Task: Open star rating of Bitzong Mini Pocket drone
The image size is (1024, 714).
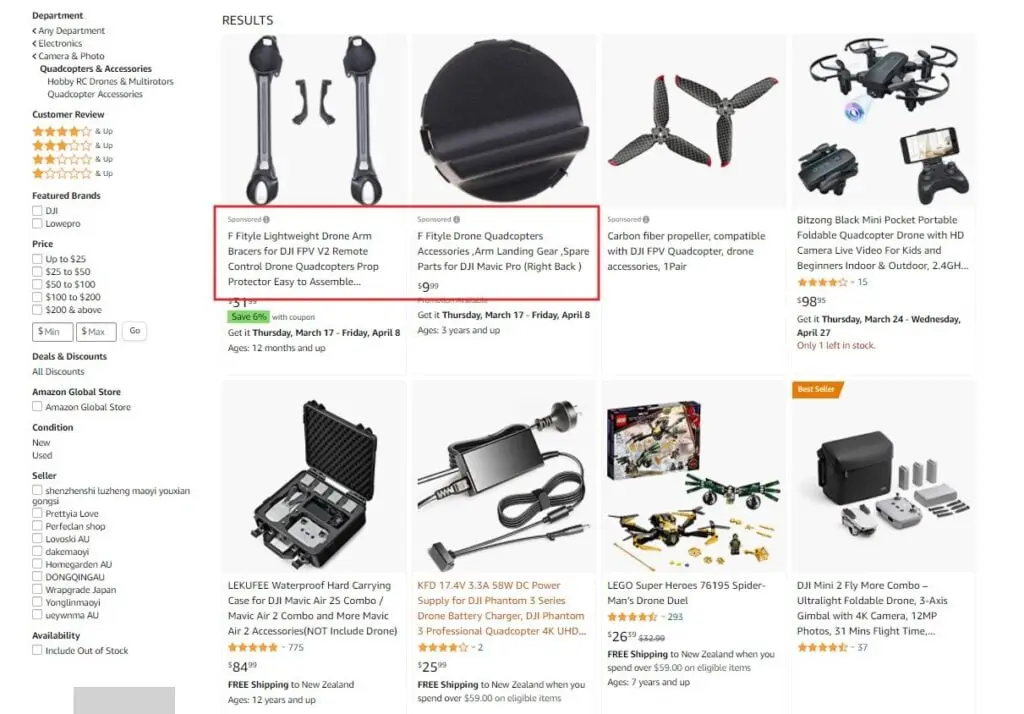Action: [x=822, y=282]
